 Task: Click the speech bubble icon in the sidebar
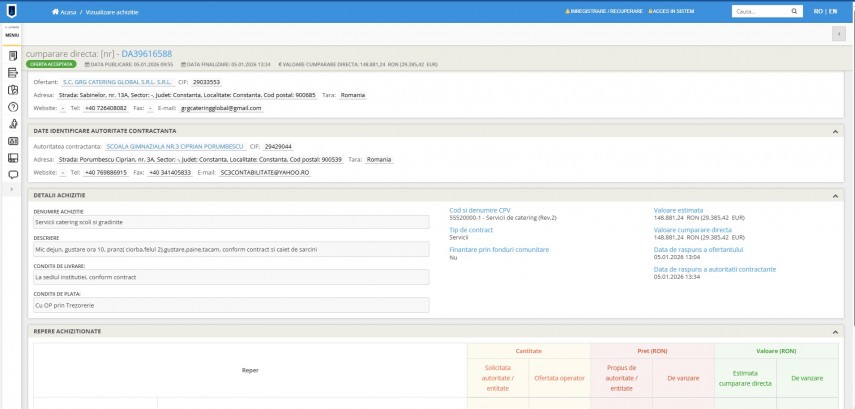pyautogui.click(x=13, y=174)
